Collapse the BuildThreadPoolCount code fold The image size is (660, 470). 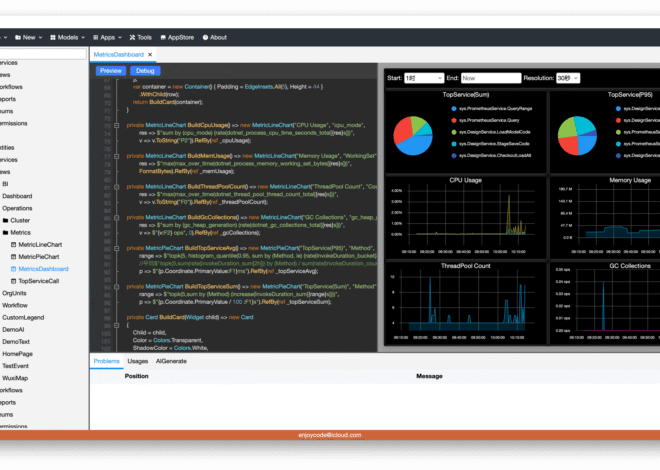117,187
